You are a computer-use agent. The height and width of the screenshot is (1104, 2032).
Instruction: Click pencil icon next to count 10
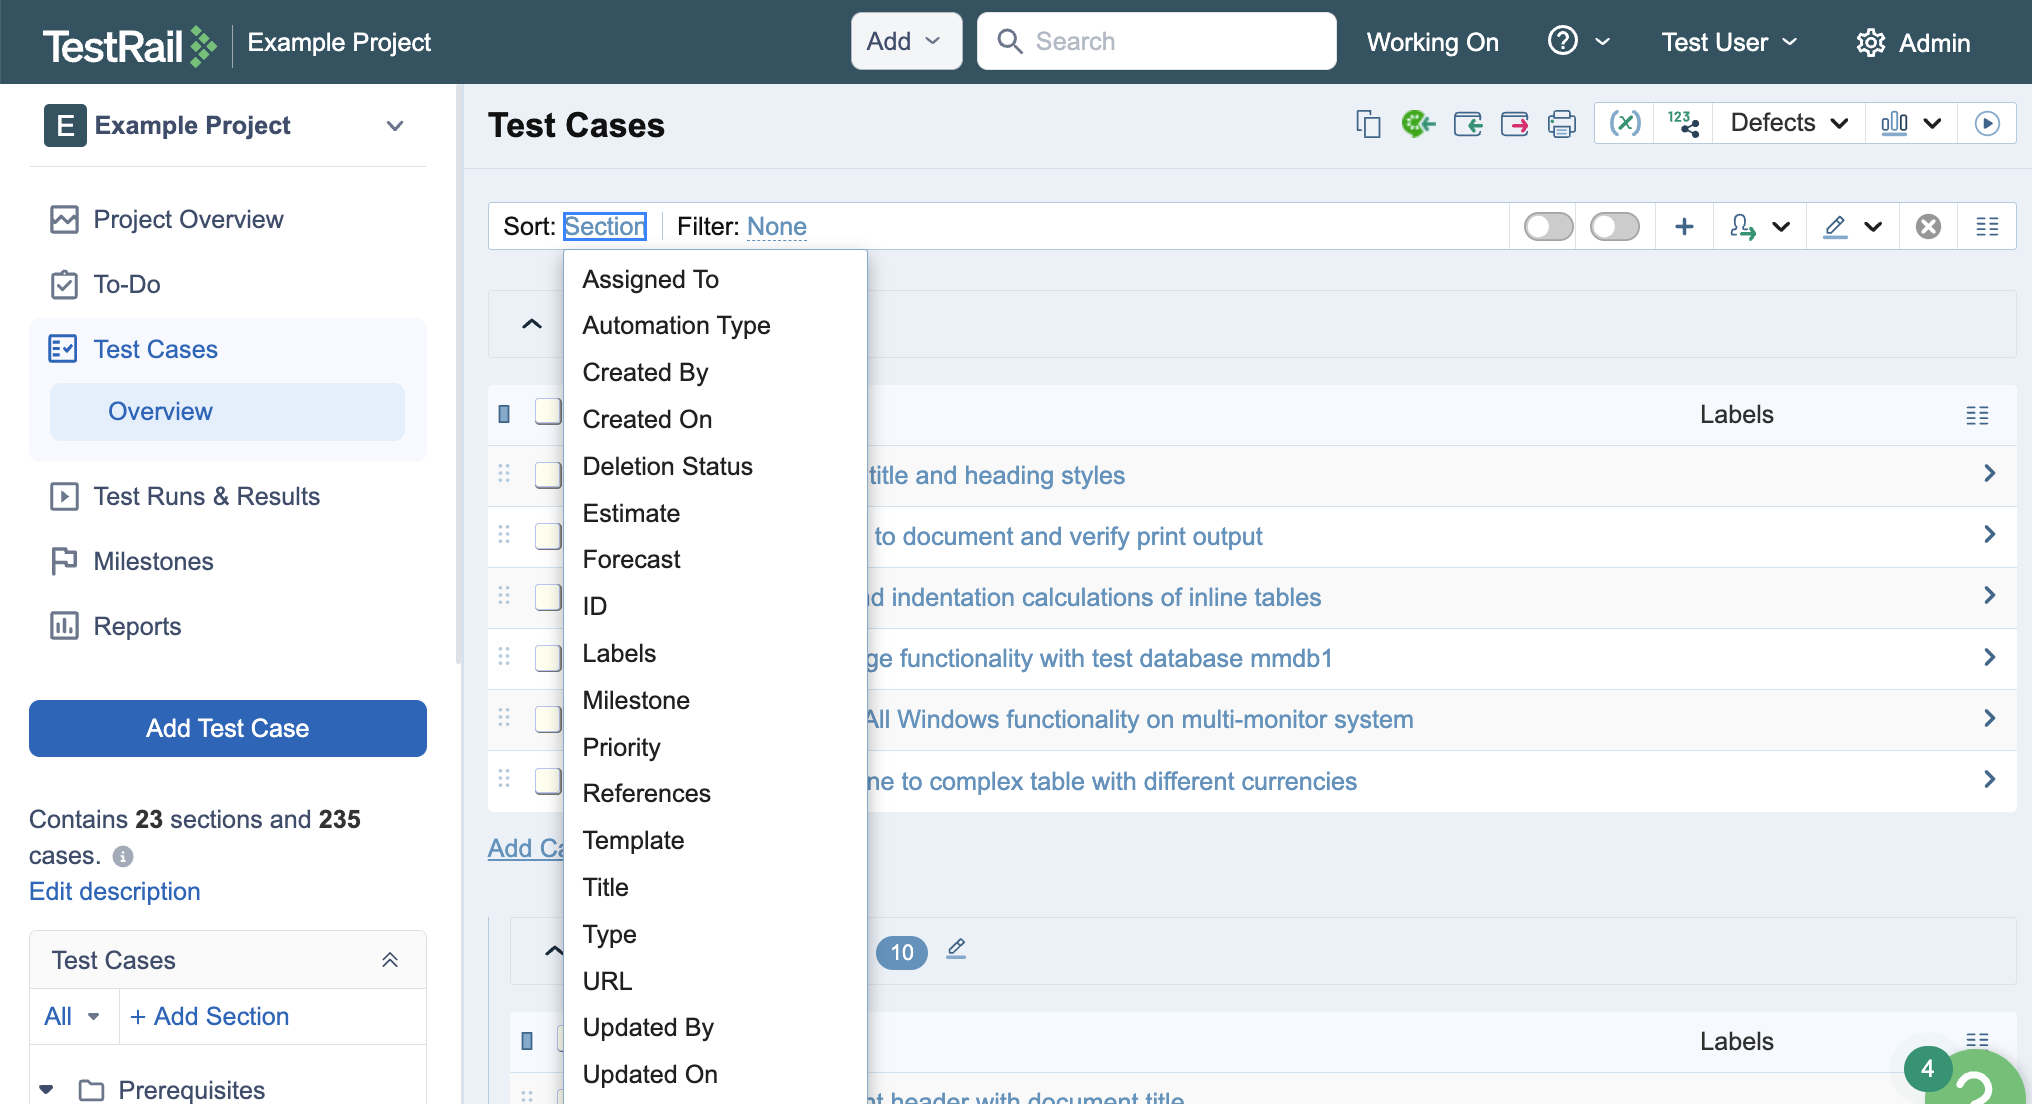point(956,948)
